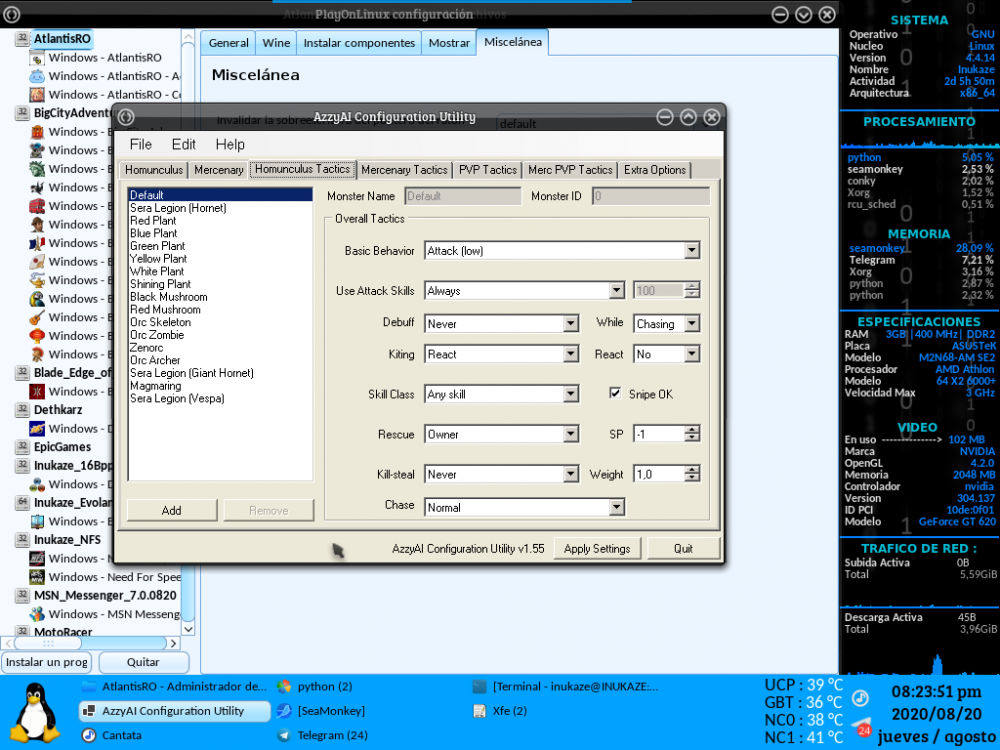Viewport: 1000px width, 750px height.
Task: Open the Chase dropdown list
Action: (616, 508)
